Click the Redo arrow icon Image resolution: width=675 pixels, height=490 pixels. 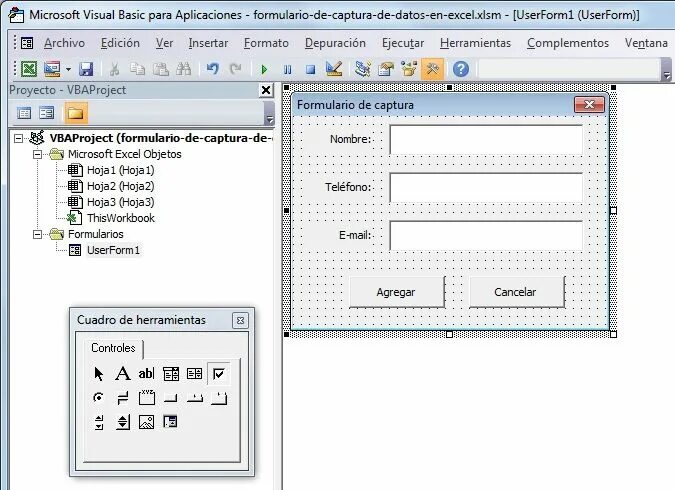coord(235,69)
